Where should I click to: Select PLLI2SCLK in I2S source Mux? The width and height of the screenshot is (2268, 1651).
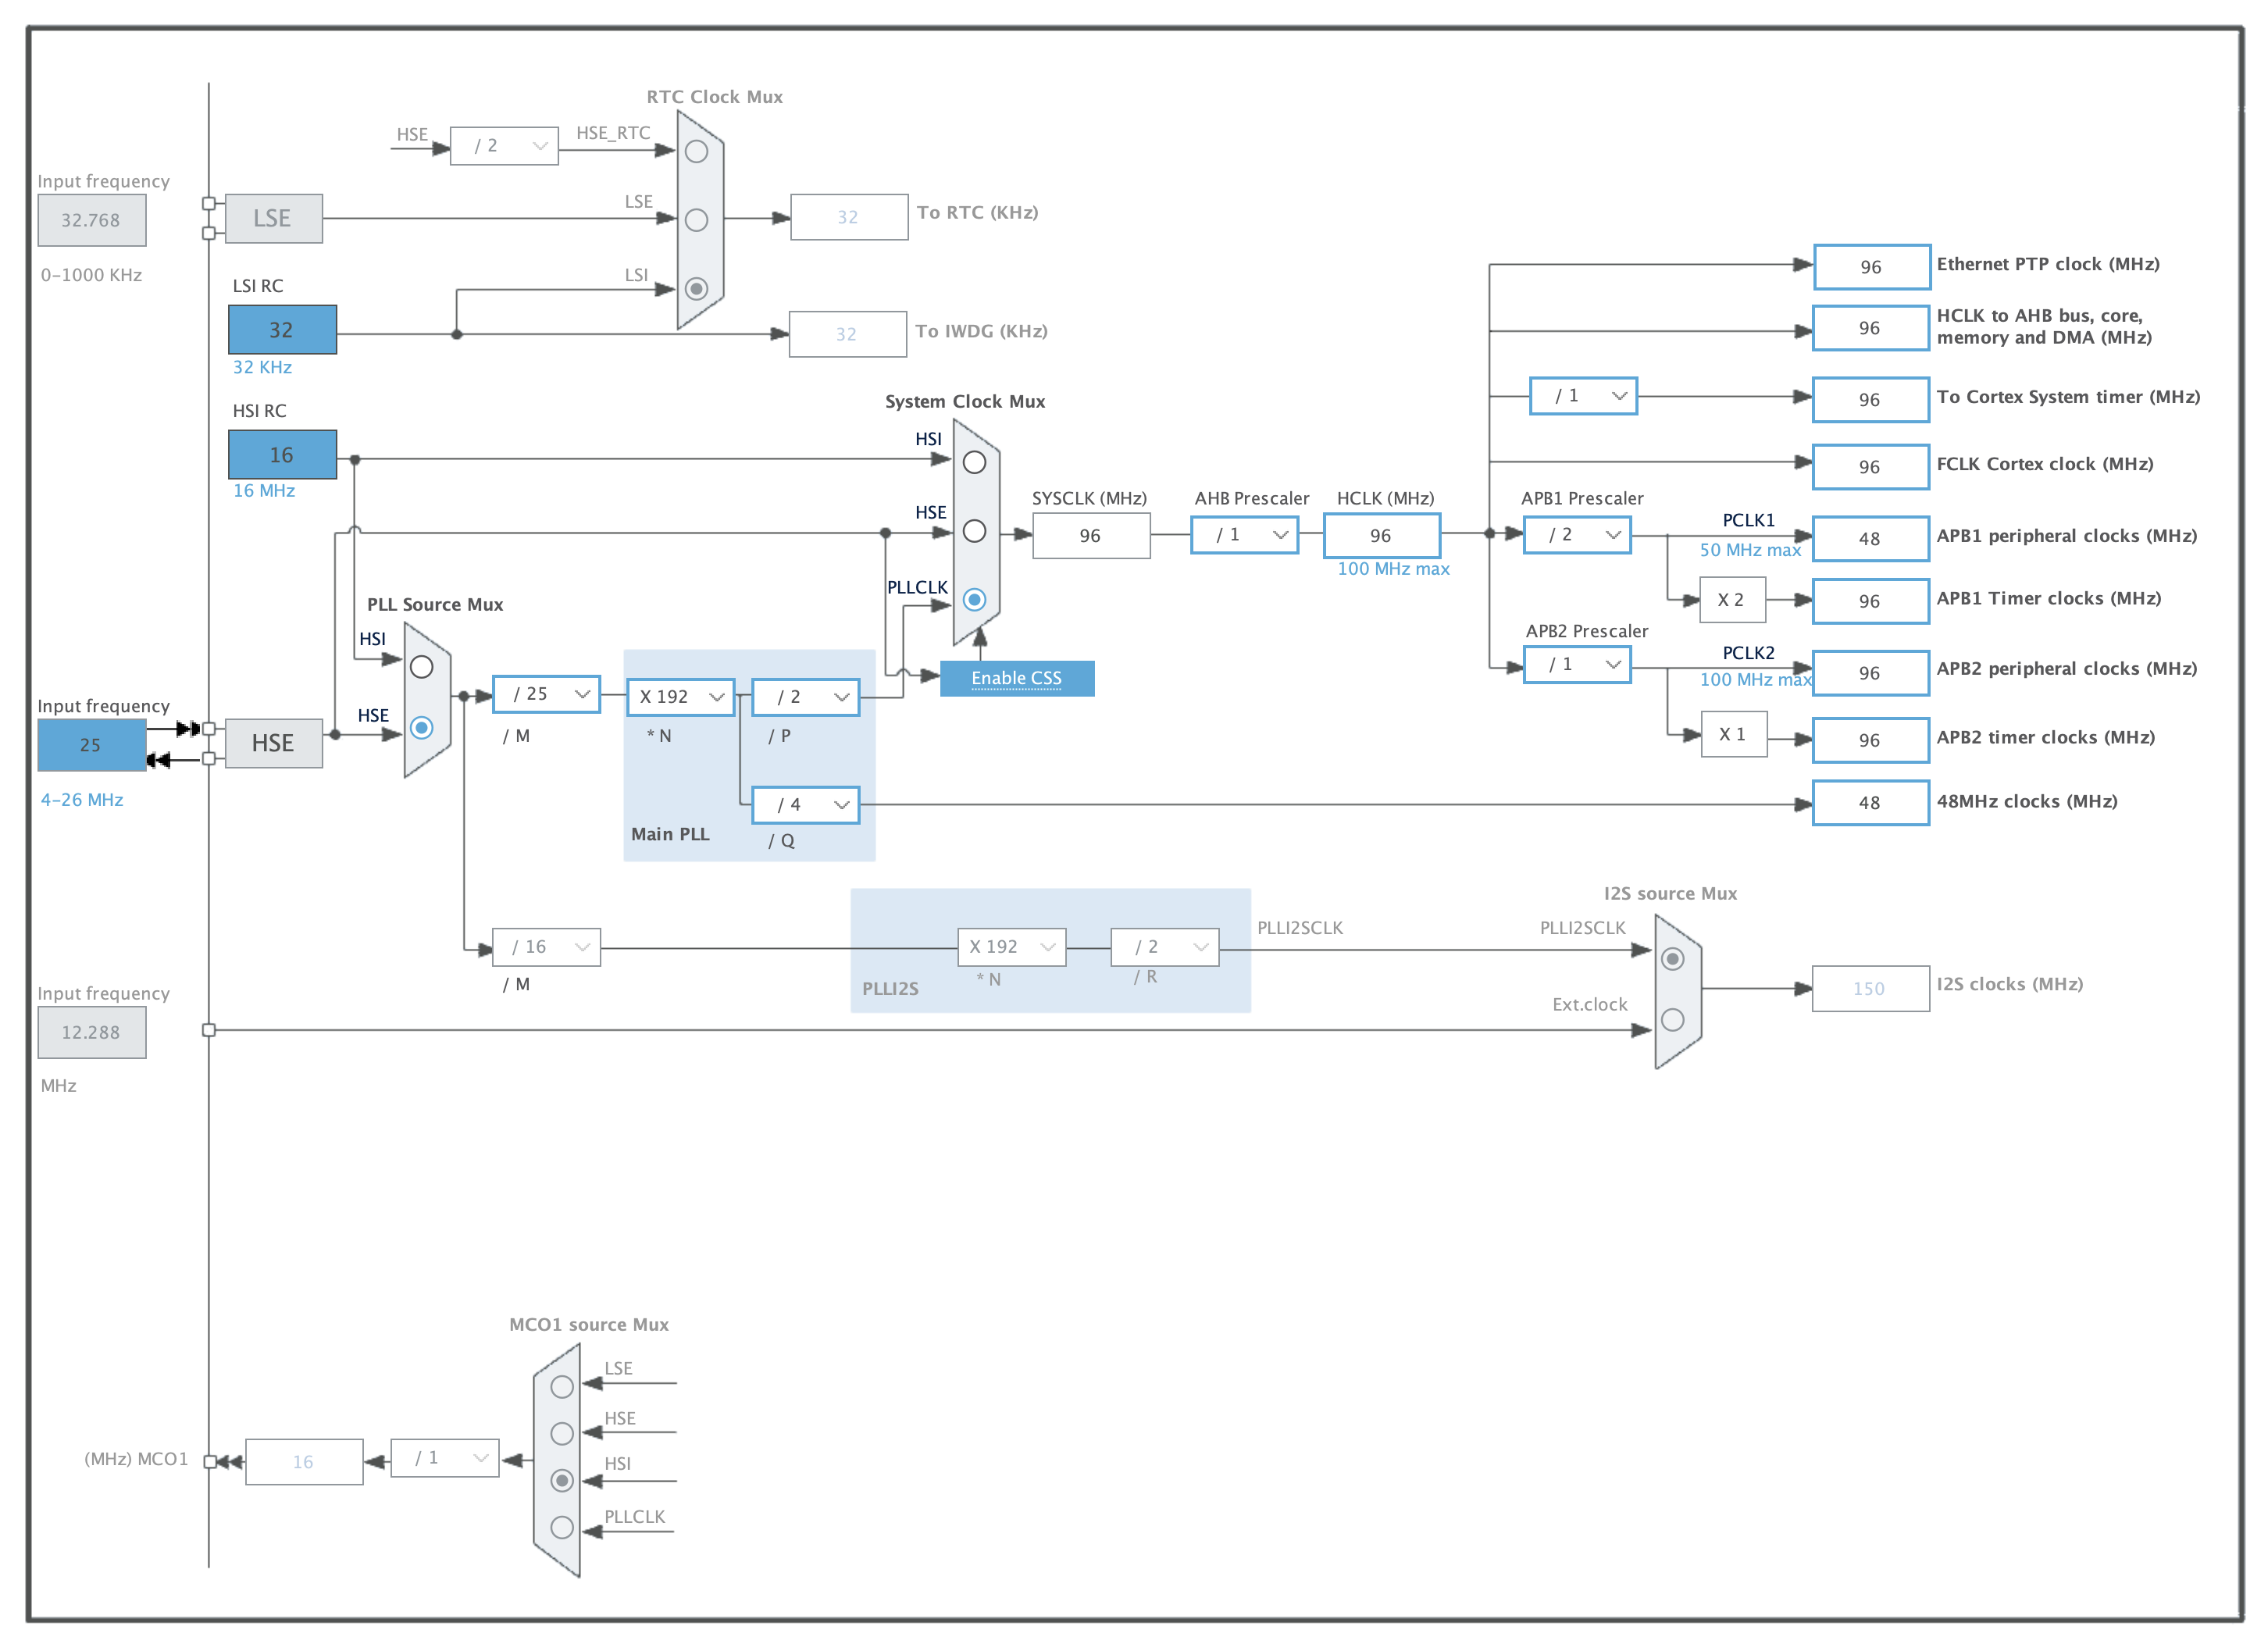[1673, 959]
